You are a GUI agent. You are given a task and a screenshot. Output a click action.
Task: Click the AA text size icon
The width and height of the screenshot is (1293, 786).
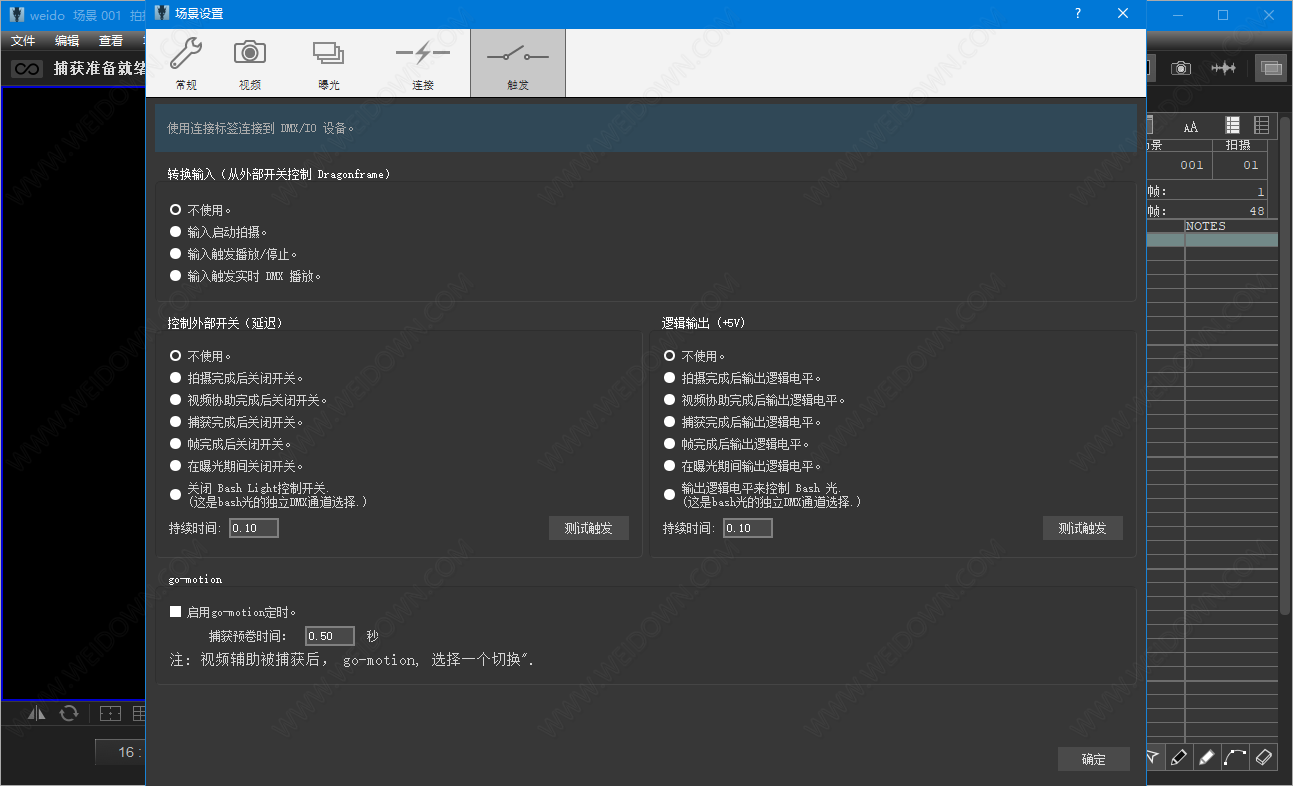click(1191, 126)
